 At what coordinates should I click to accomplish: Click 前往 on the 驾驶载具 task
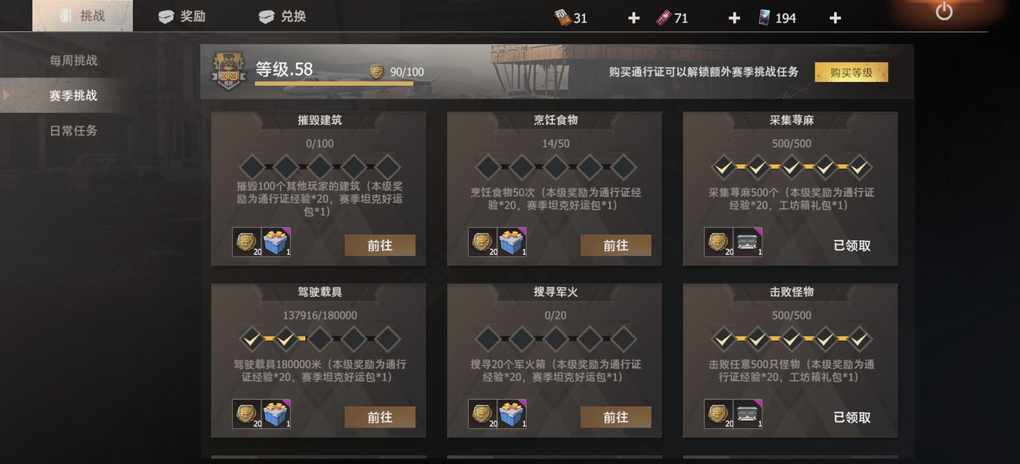[x=380, y=417]
